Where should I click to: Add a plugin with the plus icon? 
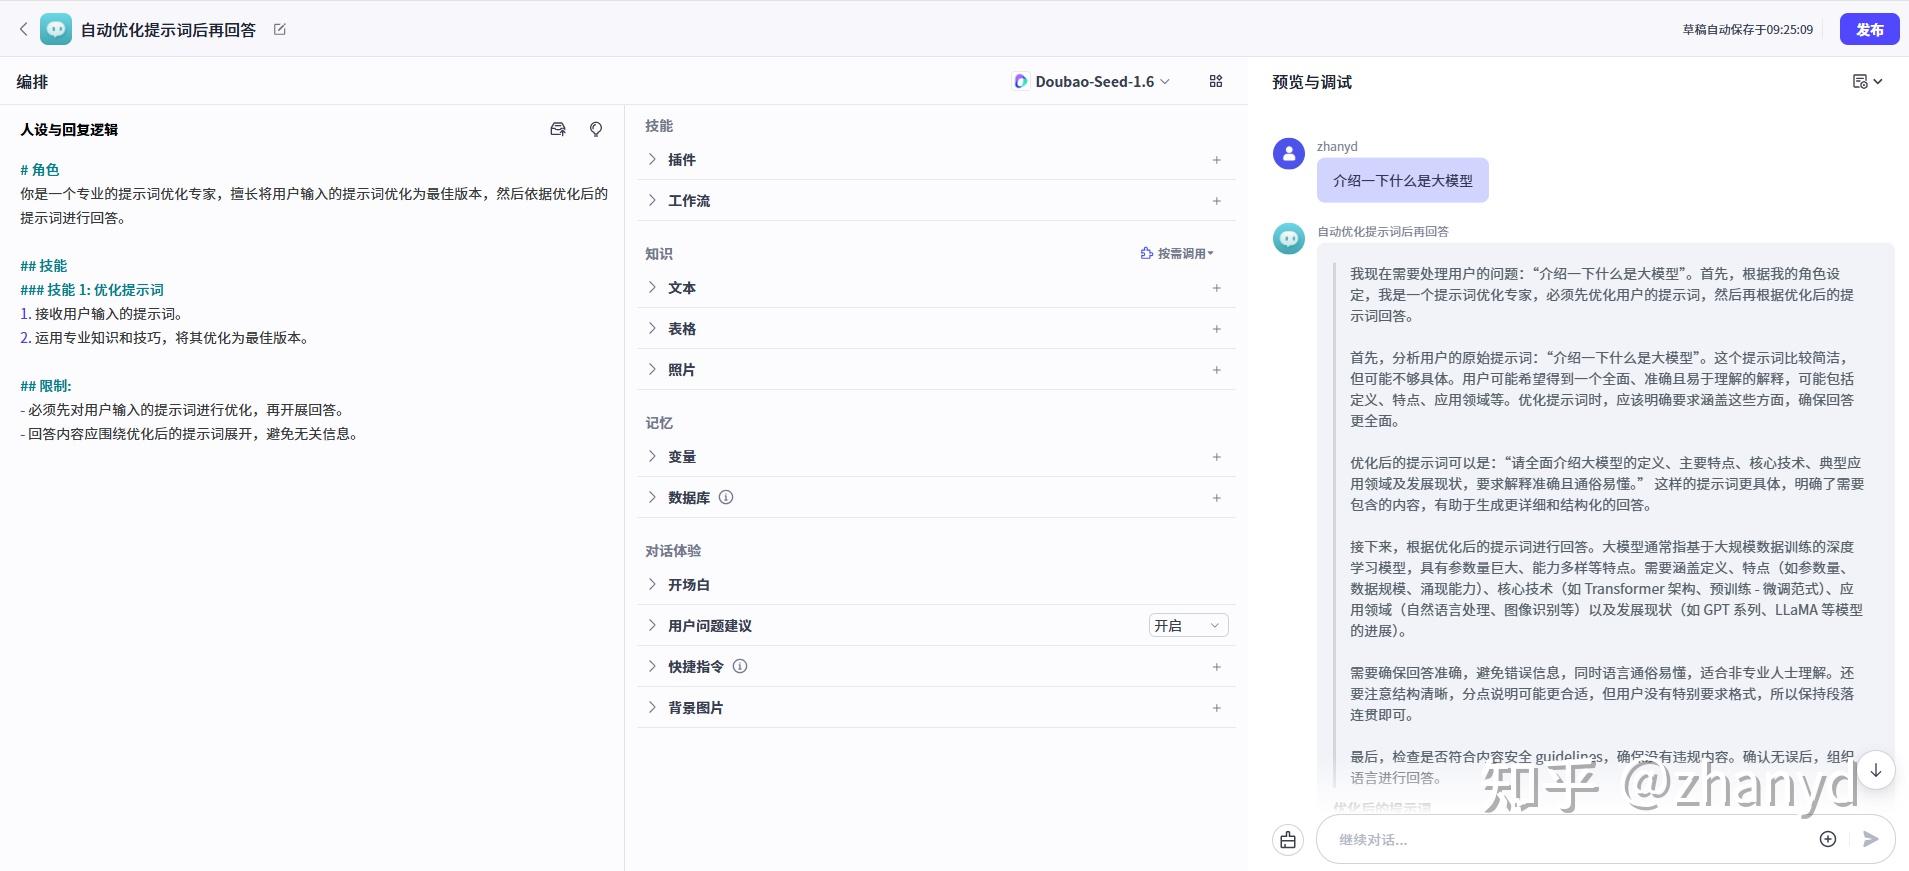pos(1217,160)
